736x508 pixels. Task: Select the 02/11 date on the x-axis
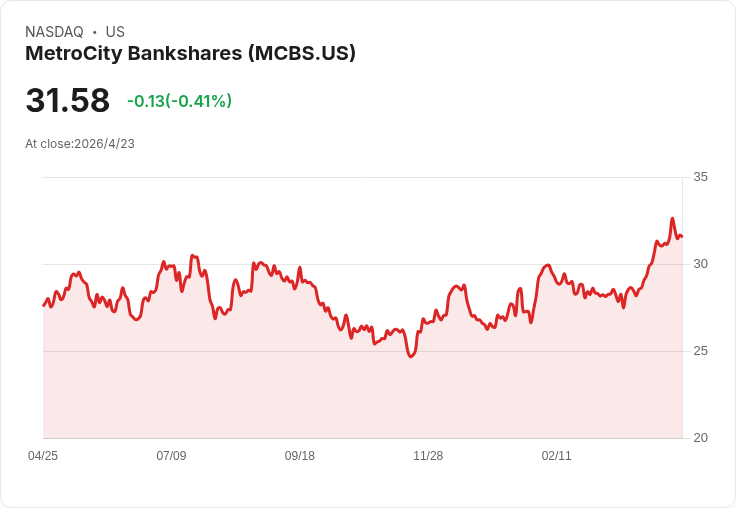(556, 456)
